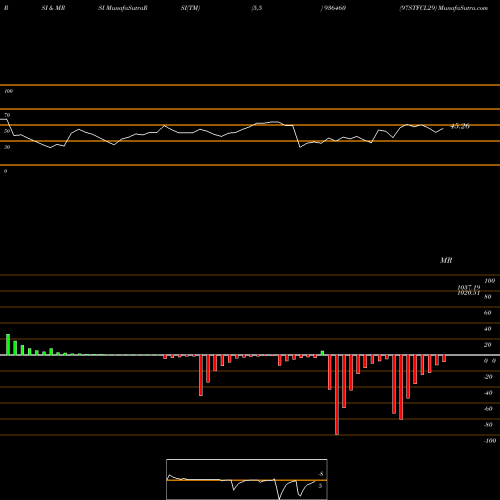
Task: Click the 80 axis label in MR panel
Action: tap(488, 297)
